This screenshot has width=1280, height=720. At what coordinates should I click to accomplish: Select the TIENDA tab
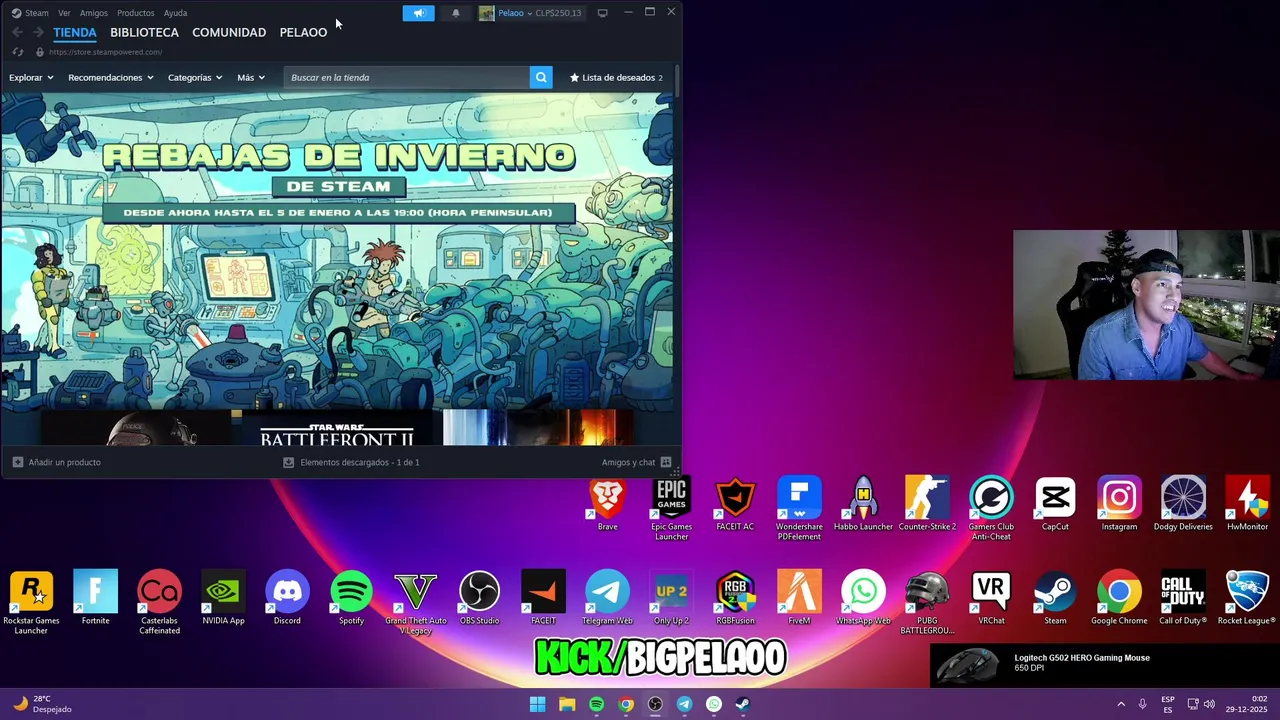[x=75, y=32]
